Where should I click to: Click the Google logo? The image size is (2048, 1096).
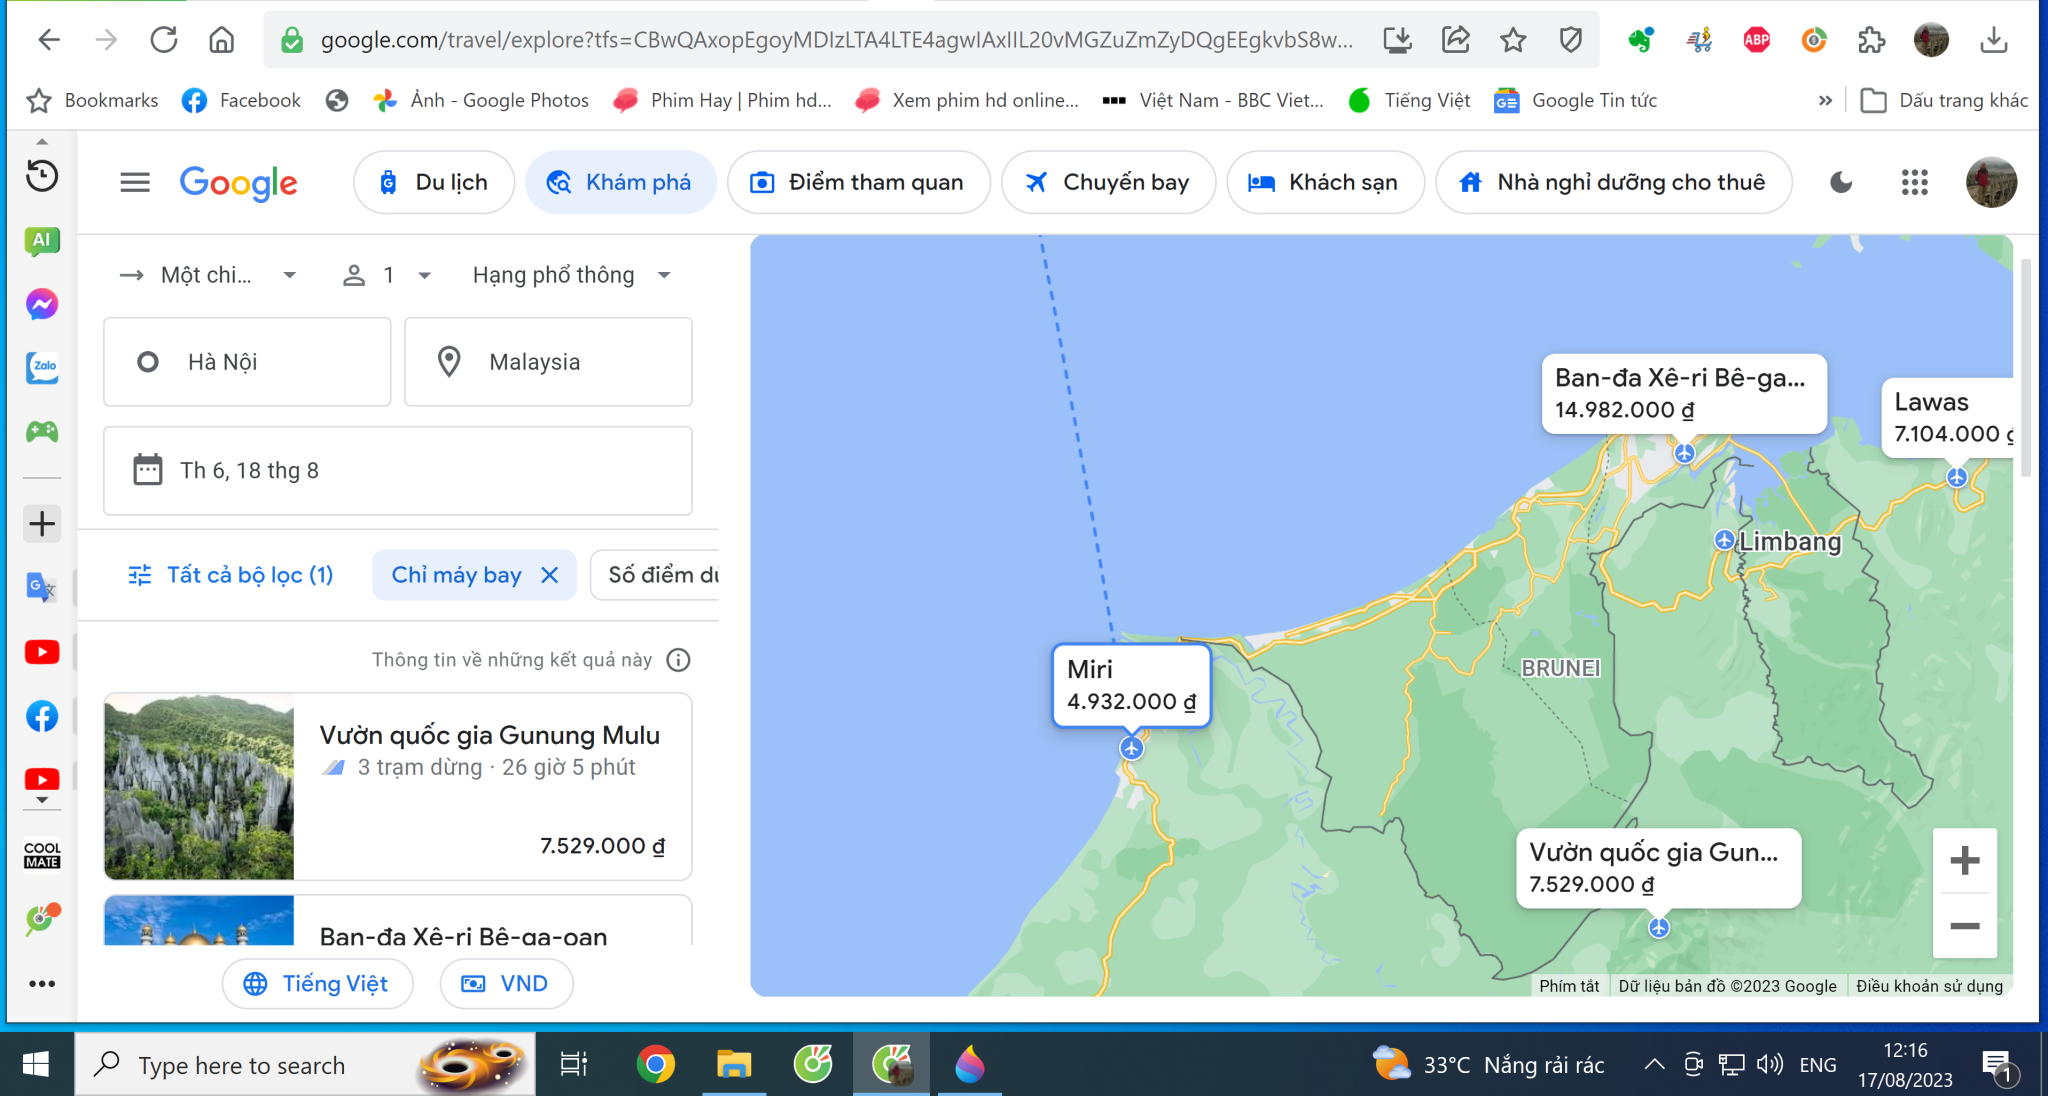[x=238, y=183]
